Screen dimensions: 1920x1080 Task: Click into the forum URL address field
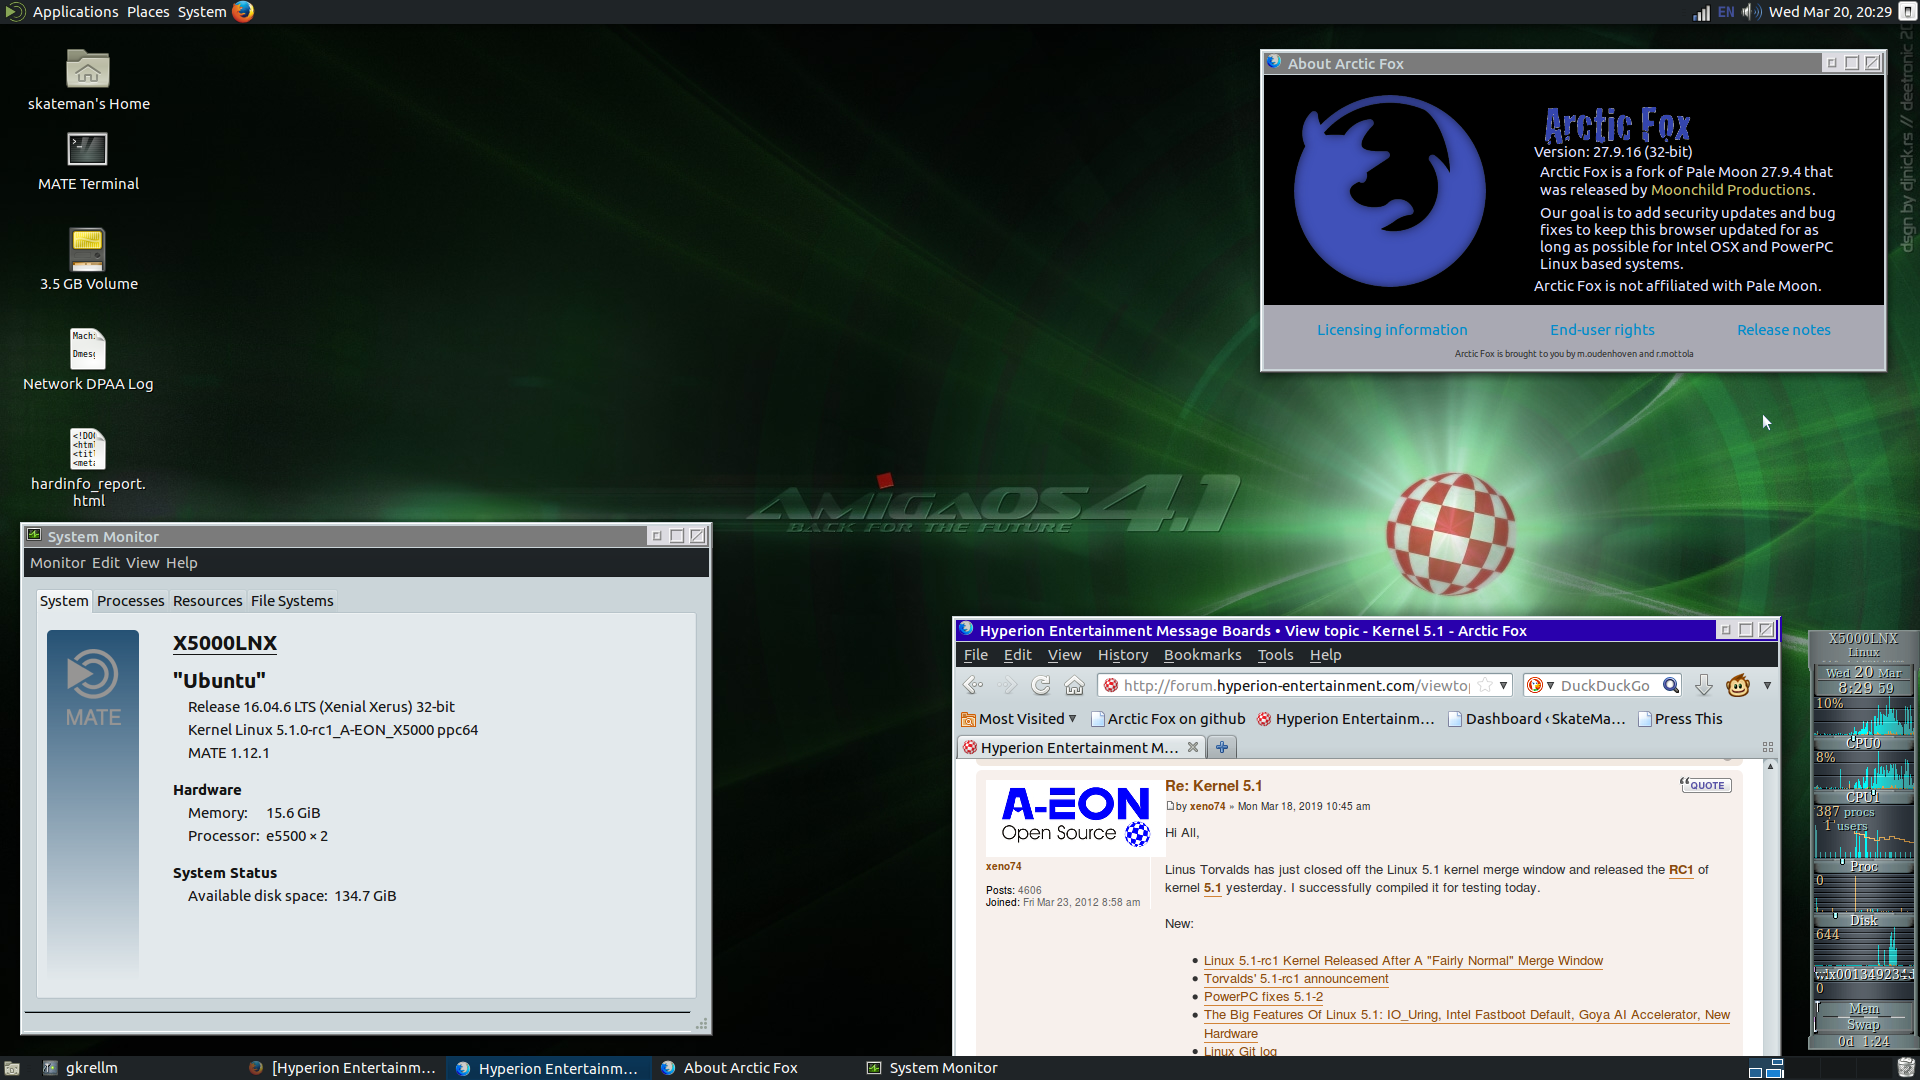click(1295, 685)
